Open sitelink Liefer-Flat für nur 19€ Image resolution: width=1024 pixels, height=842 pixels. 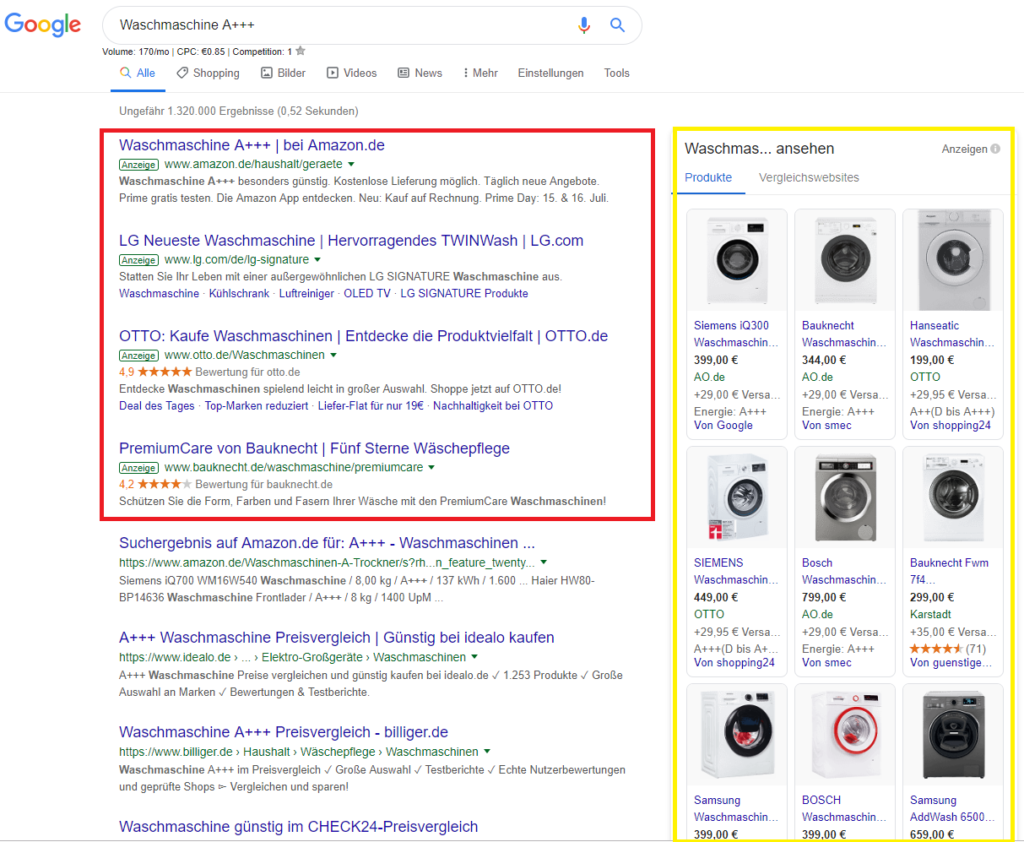(370, 406)
